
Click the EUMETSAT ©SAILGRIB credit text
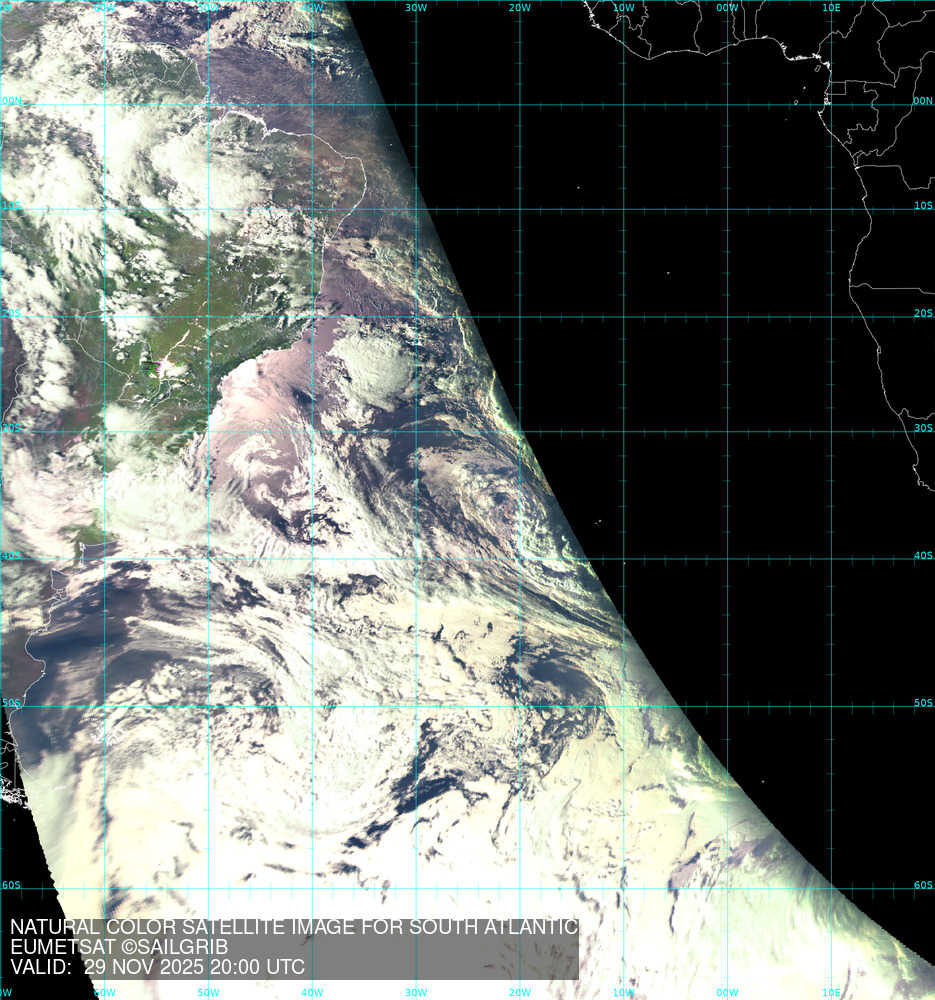tap(119, 947)
